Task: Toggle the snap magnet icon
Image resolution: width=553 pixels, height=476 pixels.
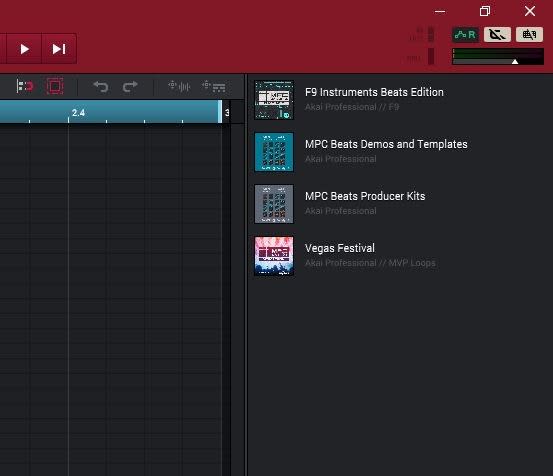Action: pyautogui.click(x=25, y=86)
